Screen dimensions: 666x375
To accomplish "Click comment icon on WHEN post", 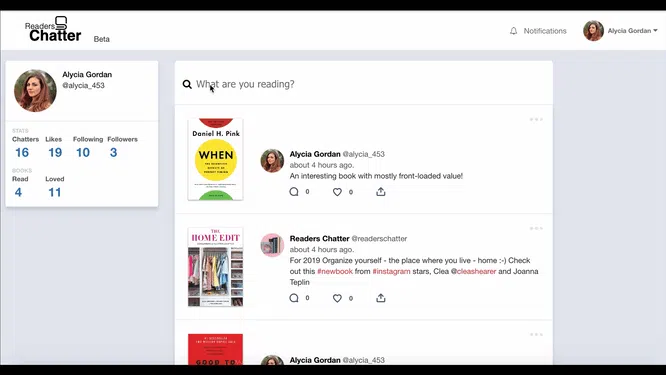I will (294, 192).
